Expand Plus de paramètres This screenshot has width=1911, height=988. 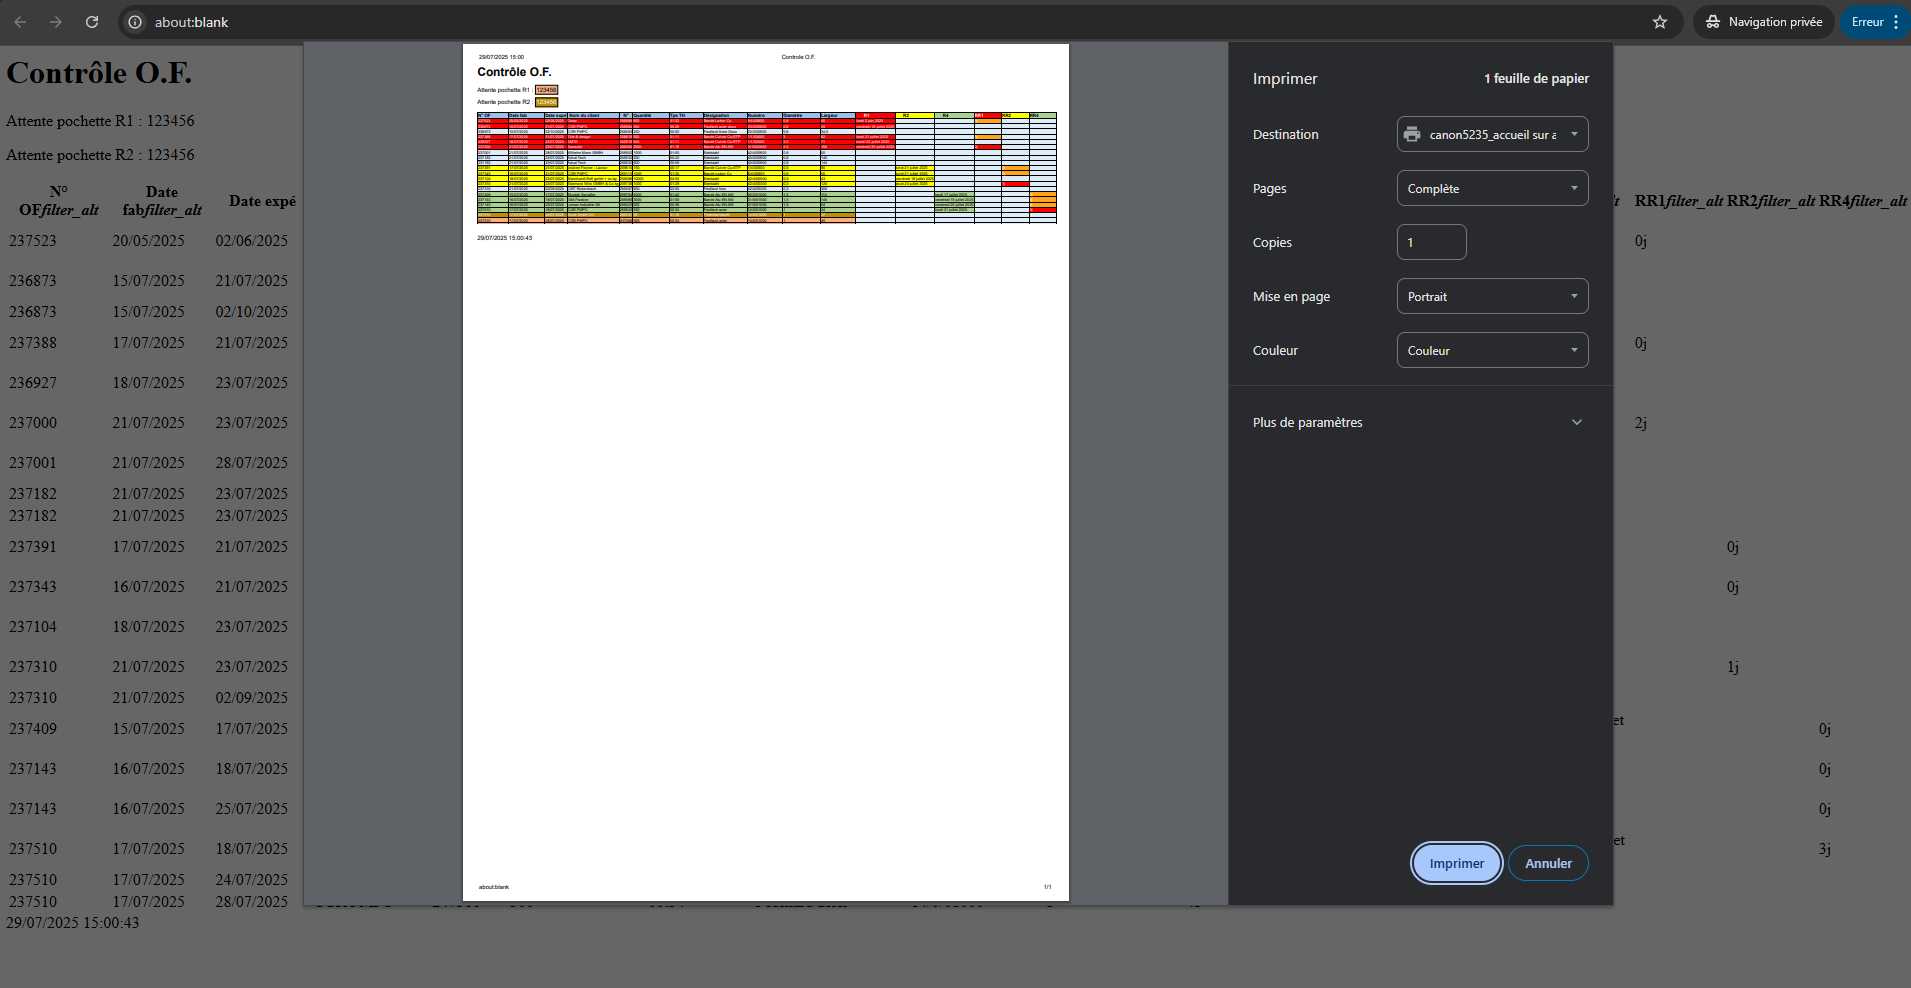pyautogui.click(x=1416, y=421)
